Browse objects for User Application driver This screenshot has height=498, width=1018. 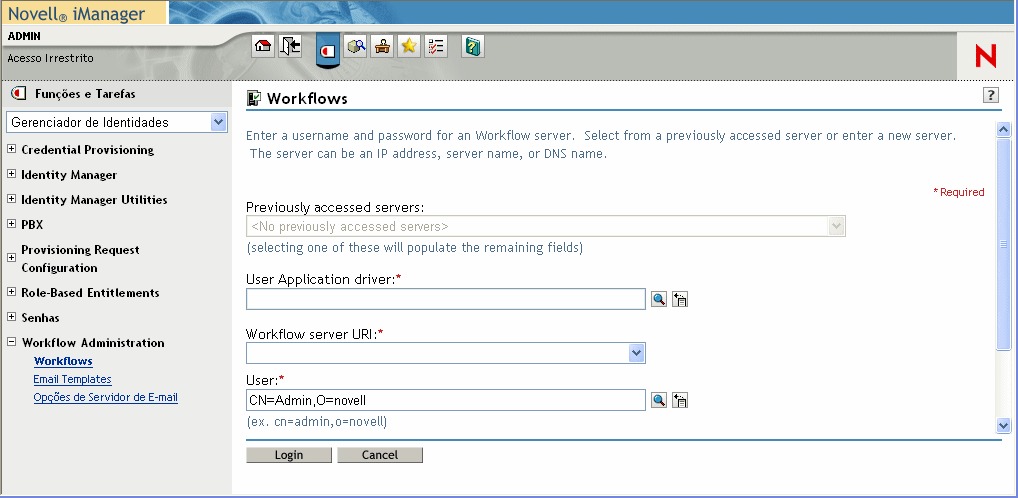point(659,299)
